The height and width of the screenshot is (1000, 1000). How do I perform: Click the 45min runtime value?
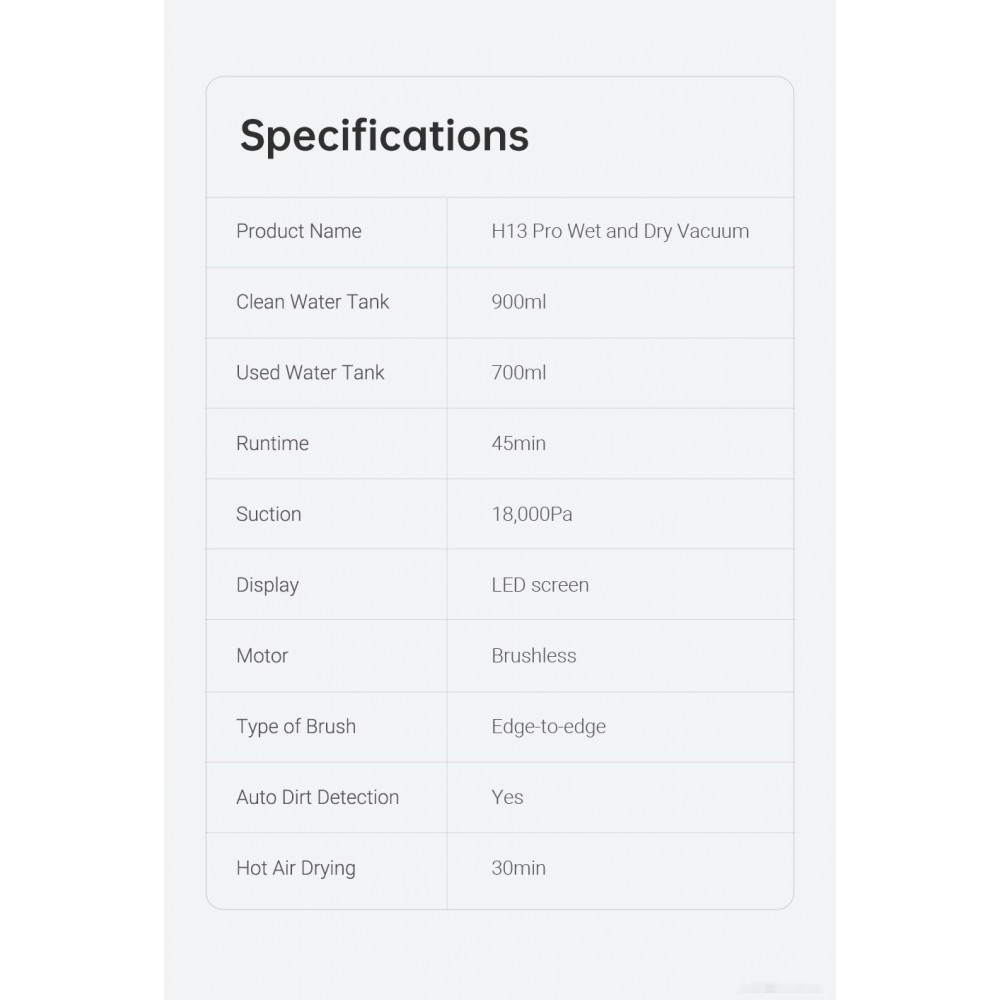[519, 443]
